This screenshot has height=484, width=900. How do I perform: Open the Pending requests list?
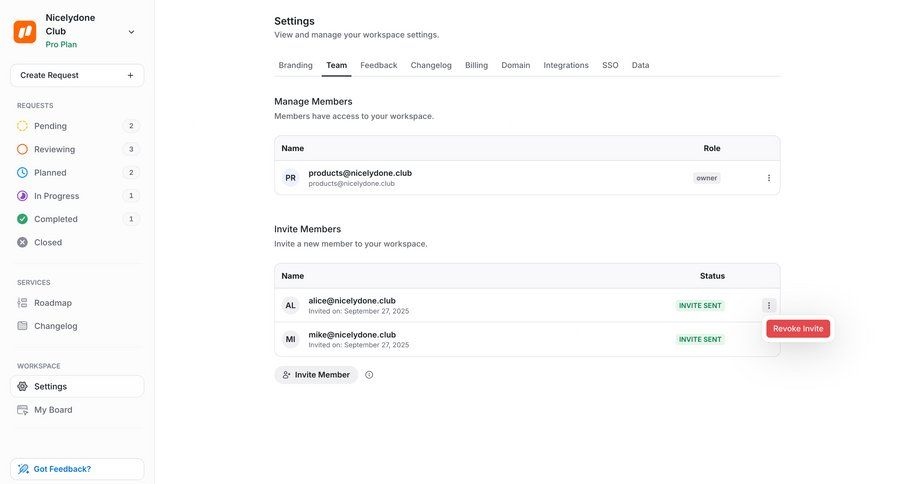pos(50,126)
